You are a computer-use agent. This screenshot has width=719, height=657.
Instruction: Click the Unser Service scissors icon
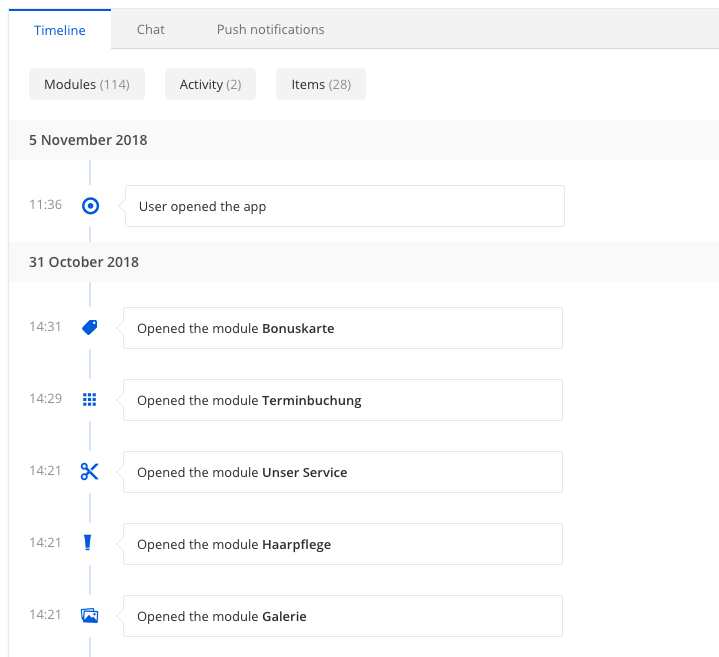(89, 471)
